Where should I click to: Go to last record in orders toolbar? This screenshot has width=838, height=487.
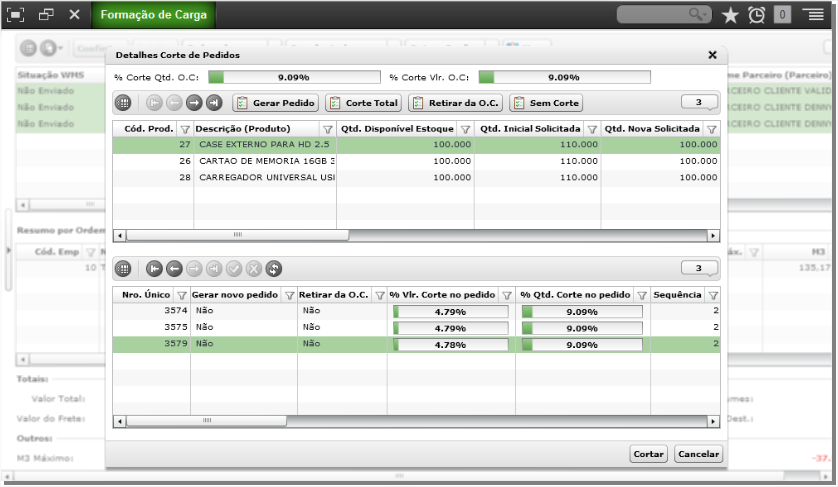(x=214, y=269)
